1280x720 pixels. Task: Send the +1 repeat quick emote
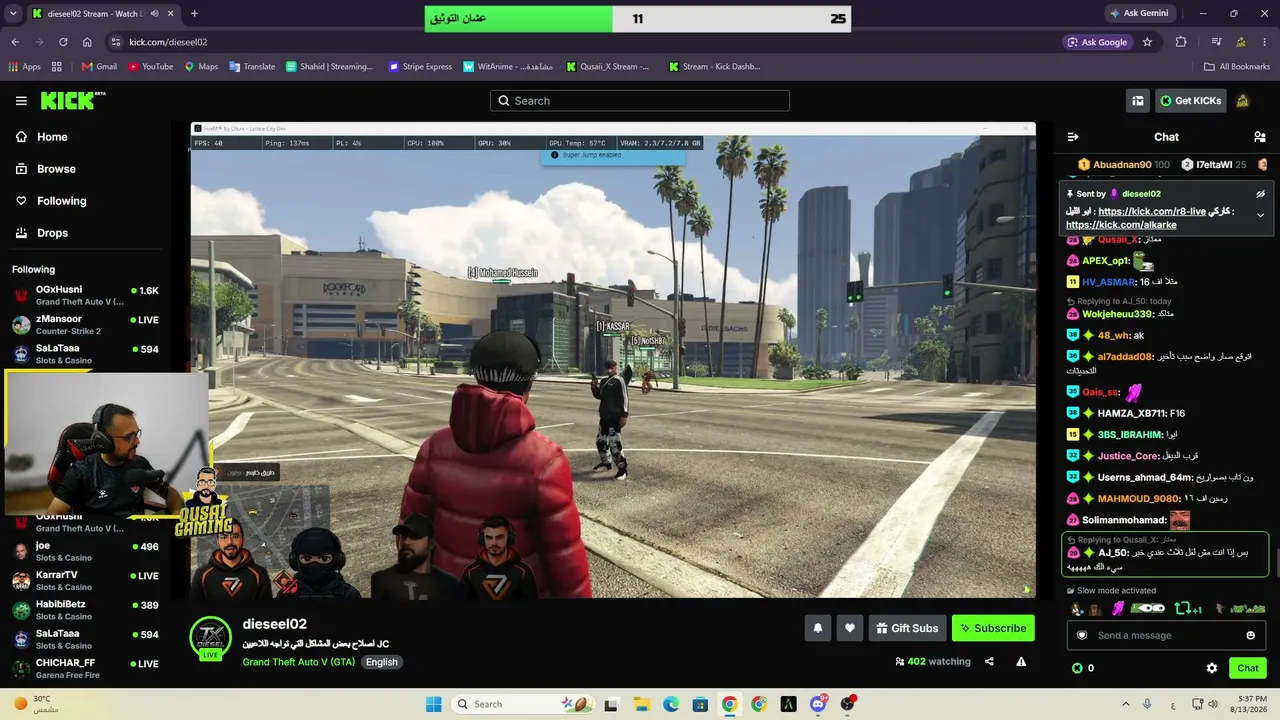point(1188,608)
